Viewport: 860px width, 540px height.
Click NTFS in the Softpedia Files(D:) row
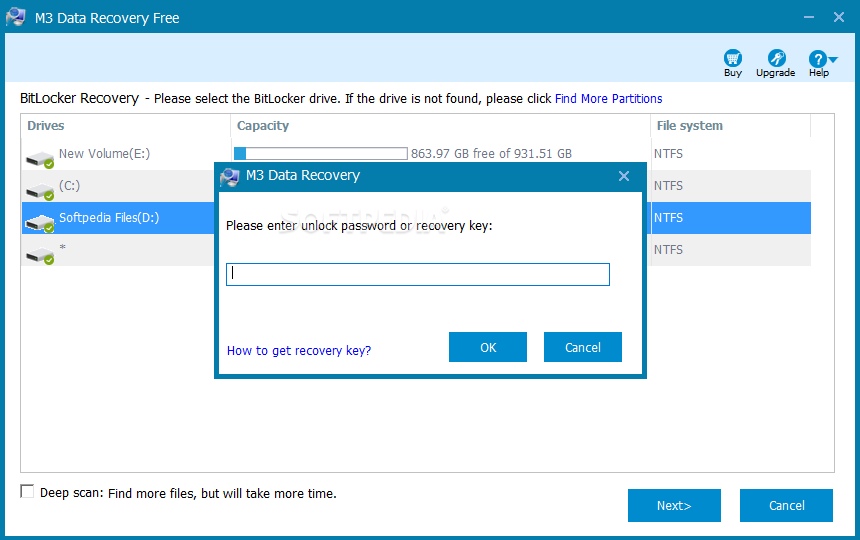tap(668, 218)
